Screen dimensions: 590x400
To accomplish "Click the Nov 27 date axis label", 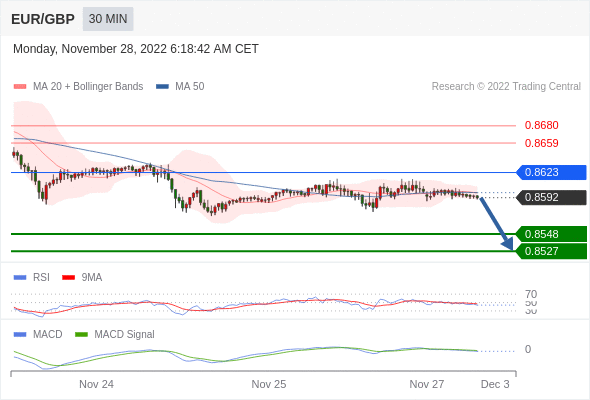I will point(427,384).
